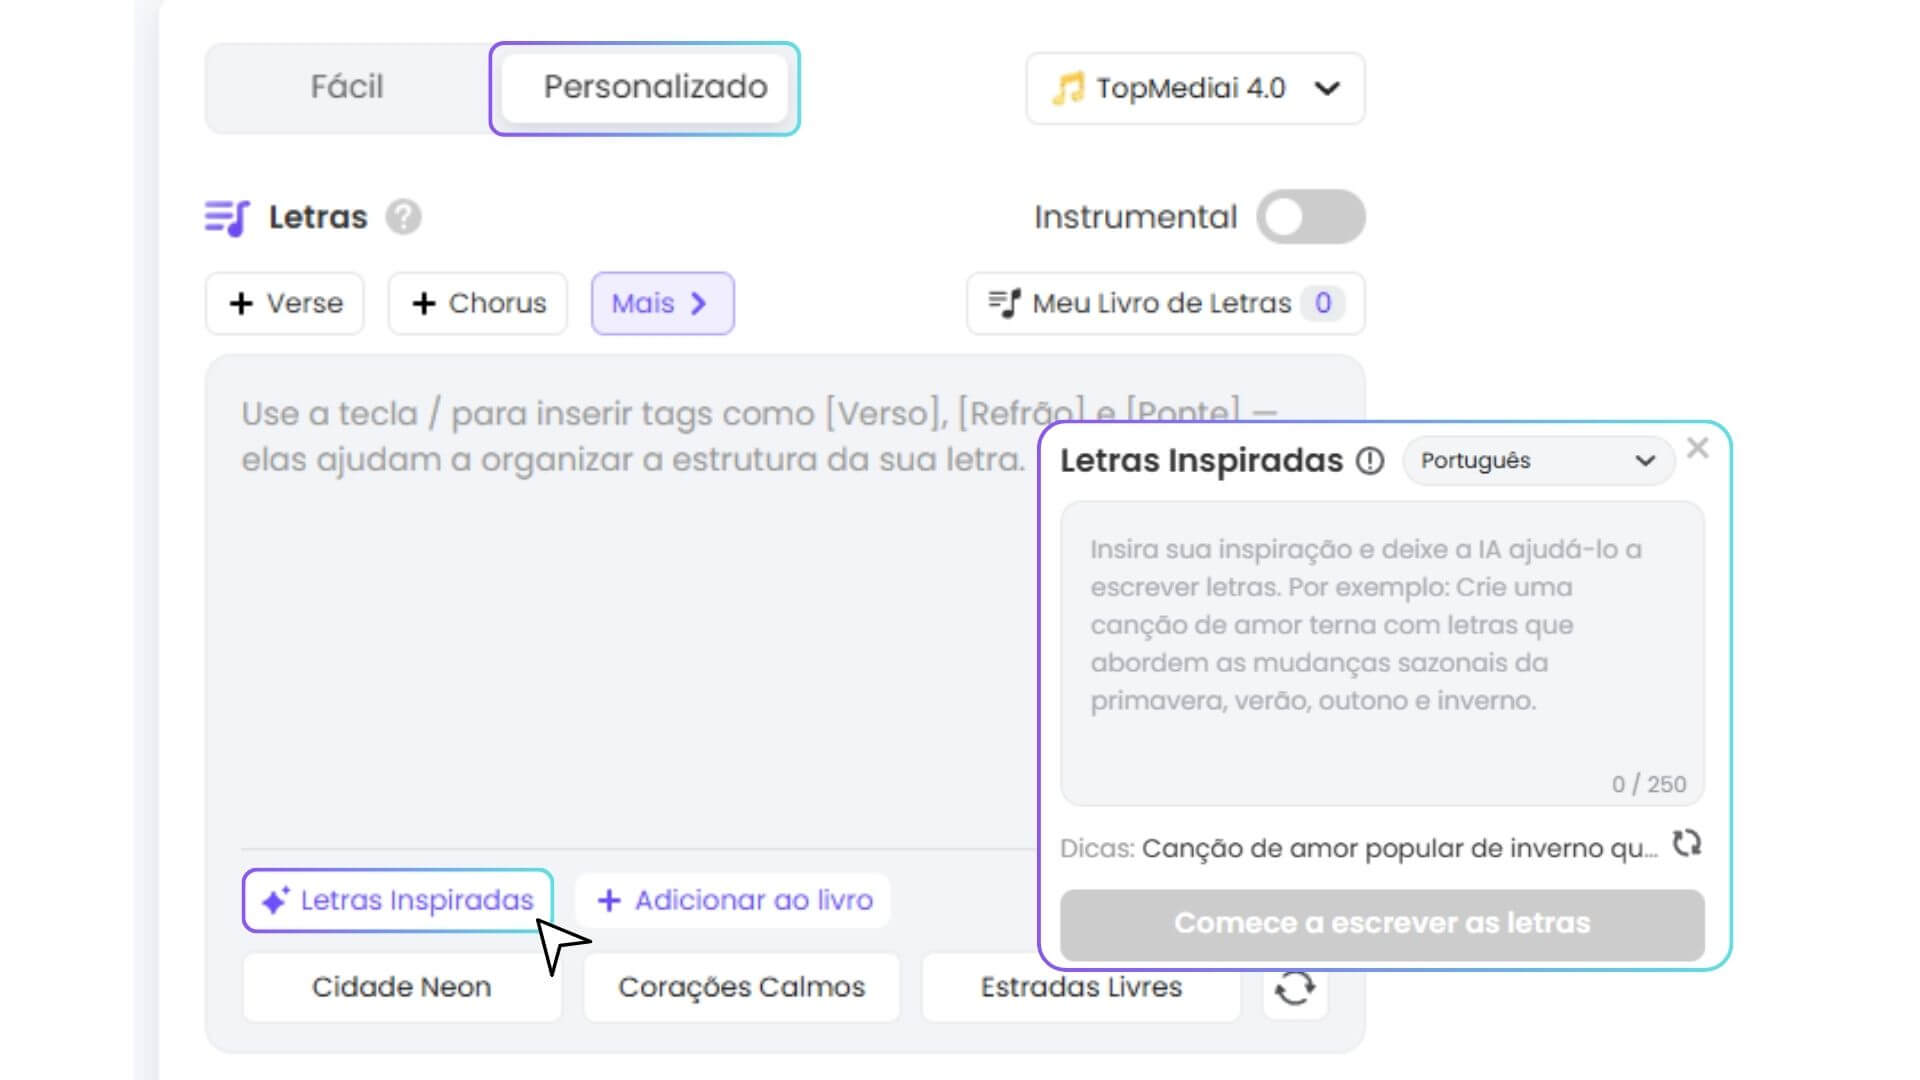The width and height of the screenshot is (1920, 1080).
Task: Close the Letras Inspiradas panel
Action: click(1698, 448)
